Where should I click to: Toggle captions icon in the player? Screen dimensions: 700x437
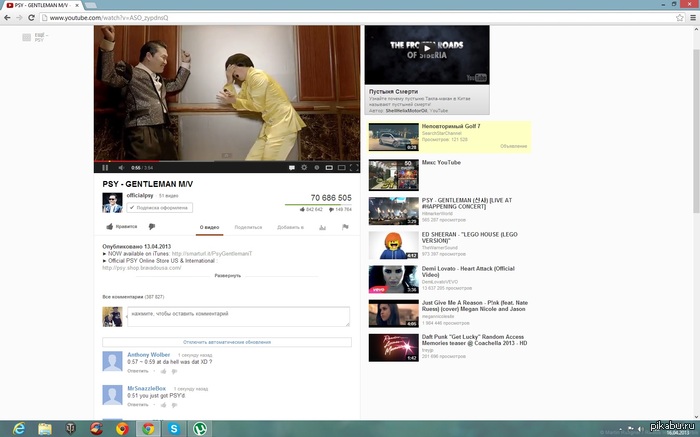click(x=292, y=167)
